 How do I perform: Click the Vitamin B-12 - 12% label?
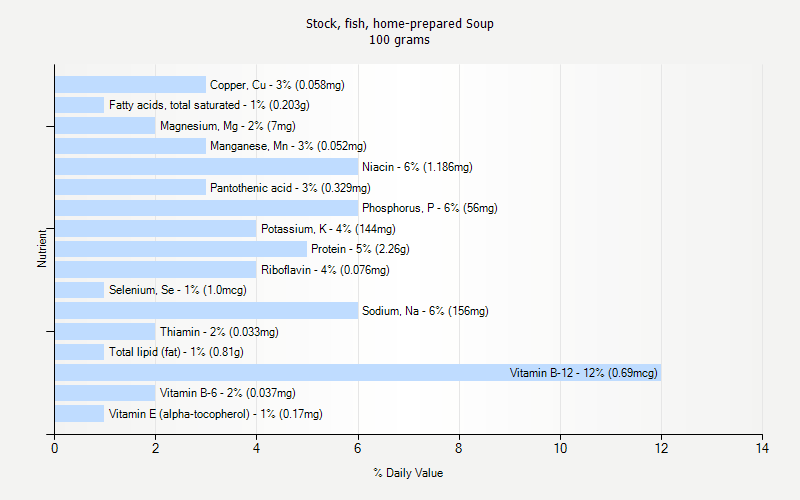click(584, 373)
